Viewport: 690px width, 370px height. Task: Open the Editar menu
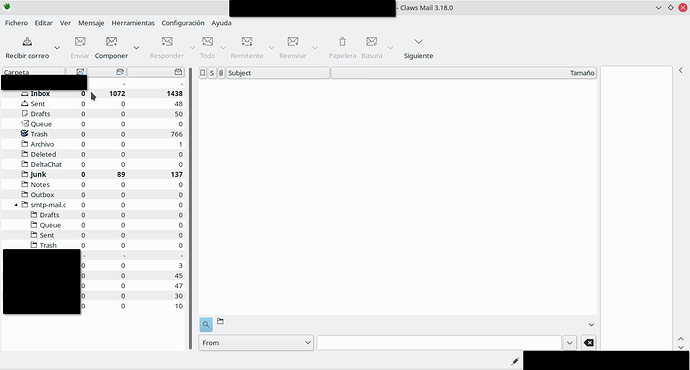pyautogui.click(x=44, y=23)
